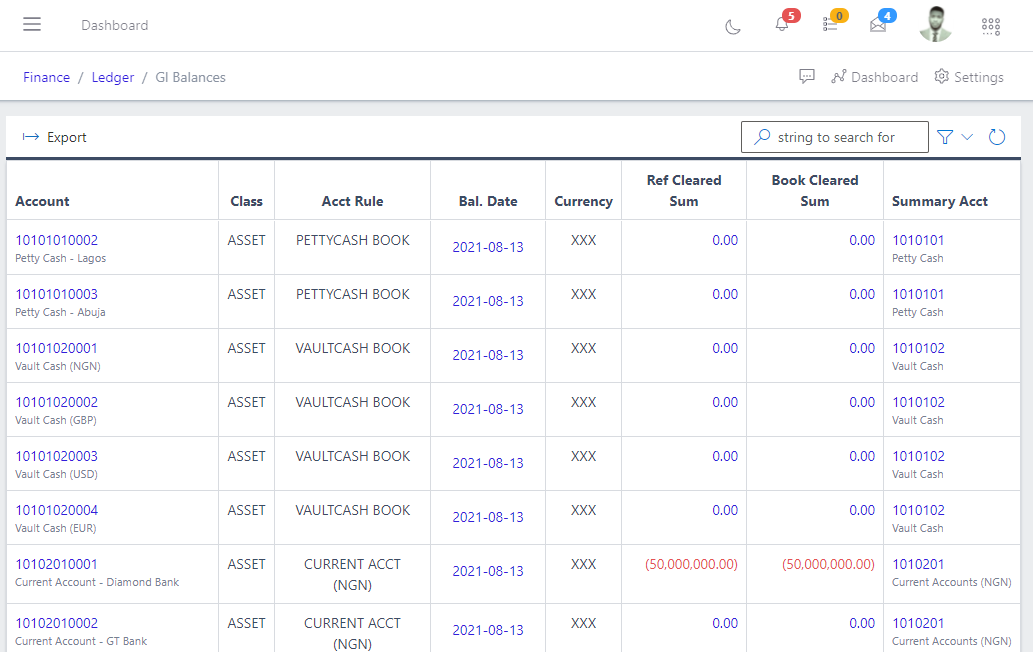Refresh the Gl Balances table

click(996, 137)
